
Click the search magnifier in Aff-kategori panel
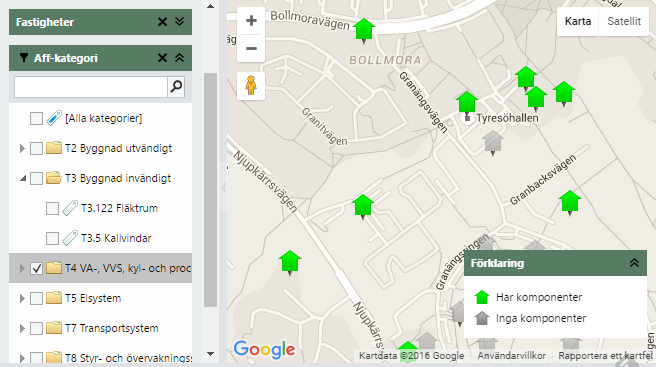(x=176, y=87)
